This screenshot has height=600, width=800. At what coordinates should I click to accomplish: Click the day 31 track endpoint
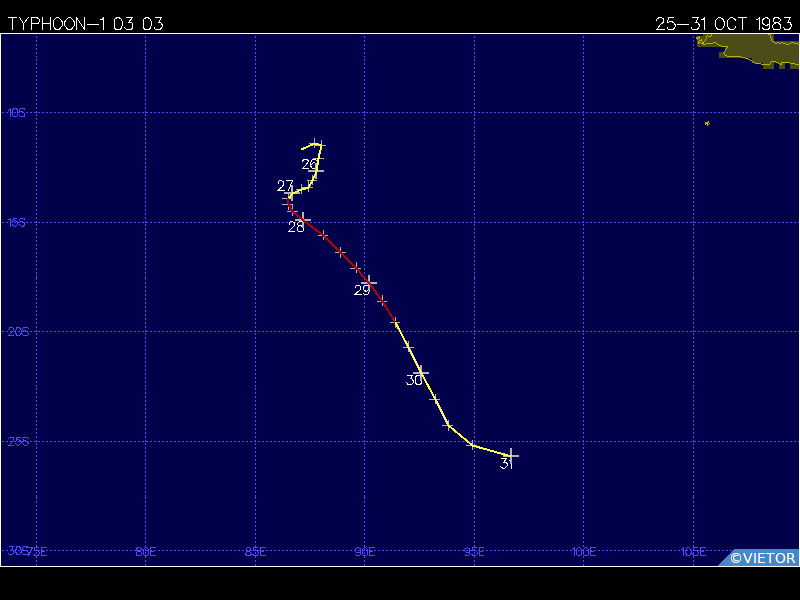(x=512, y=455)
